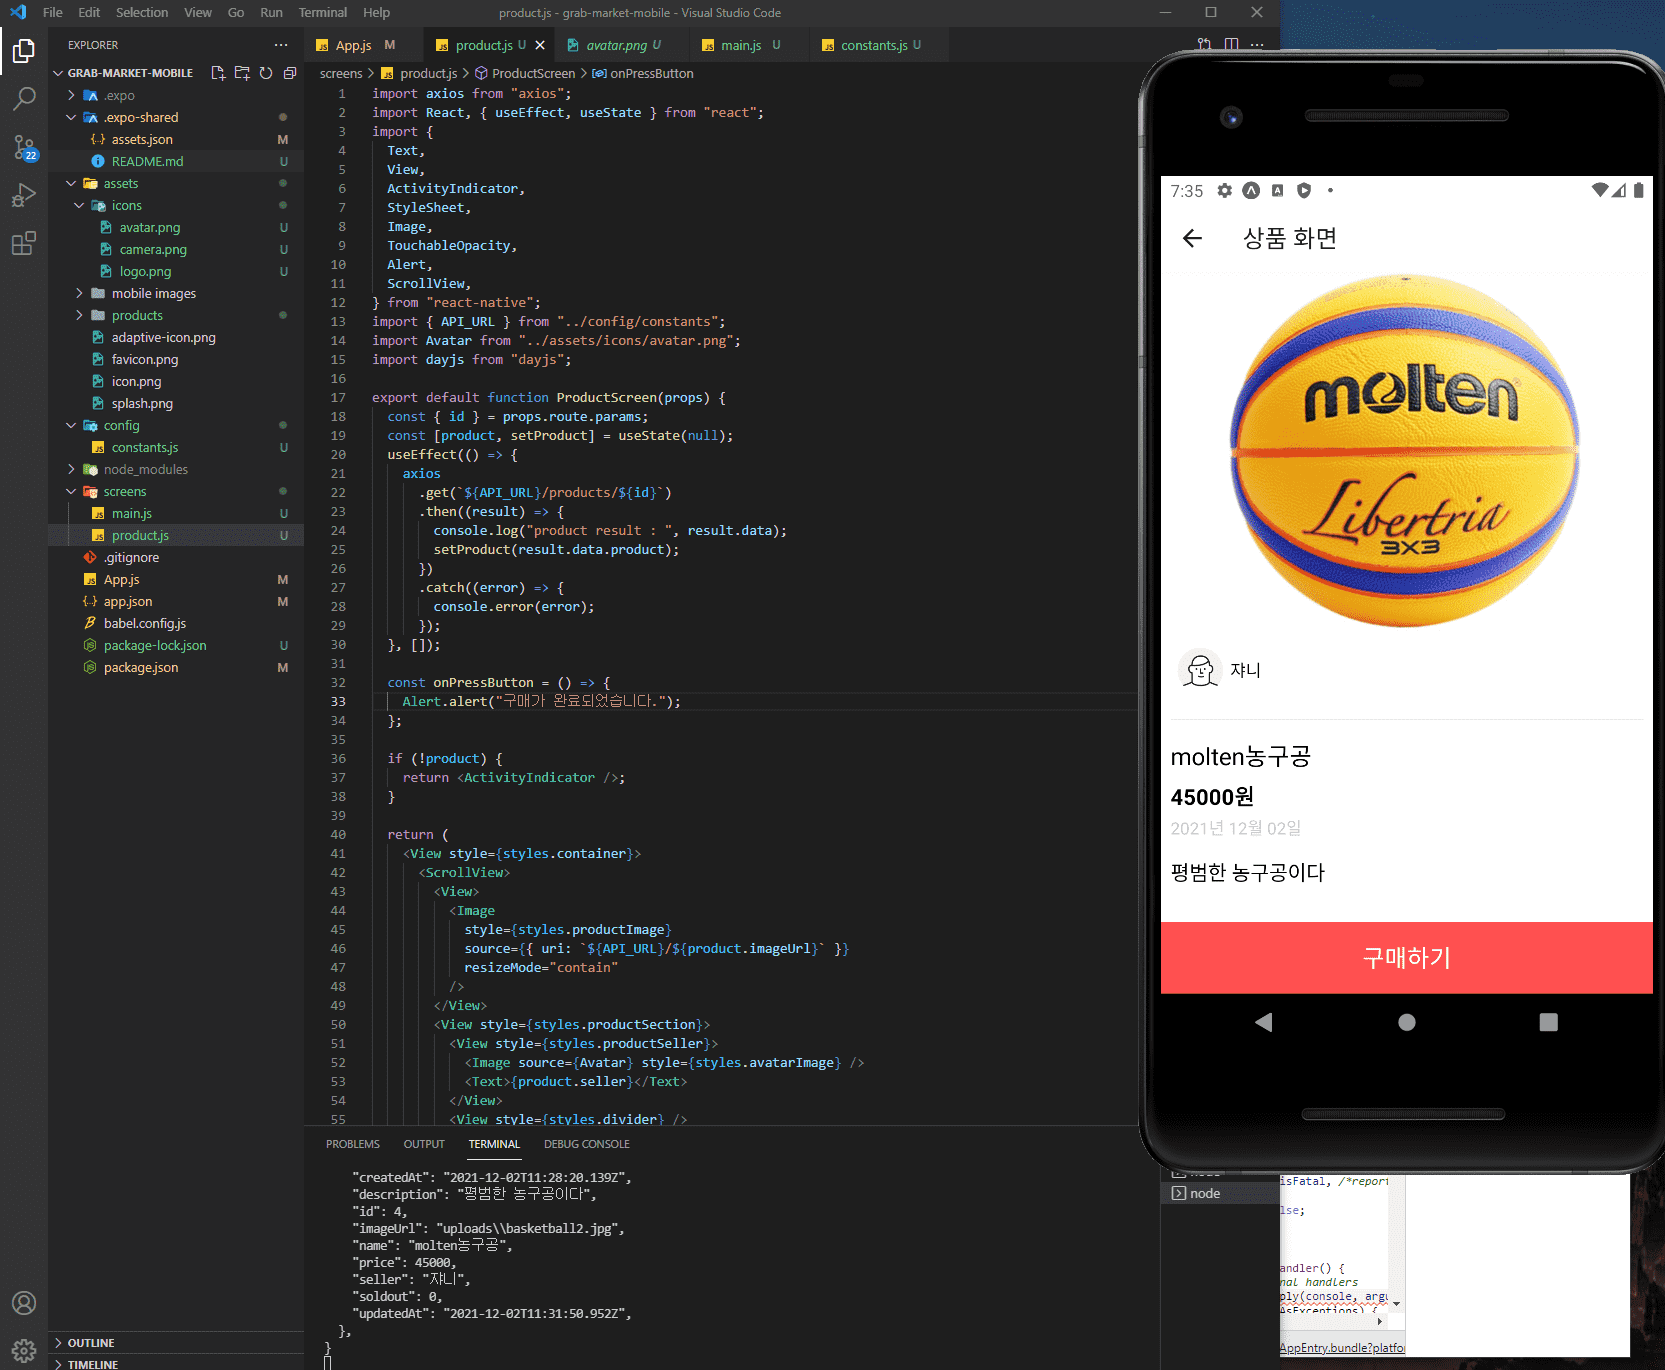Click onPressButton in breadcrumb

pyautogui.click(x=652, y=73)
